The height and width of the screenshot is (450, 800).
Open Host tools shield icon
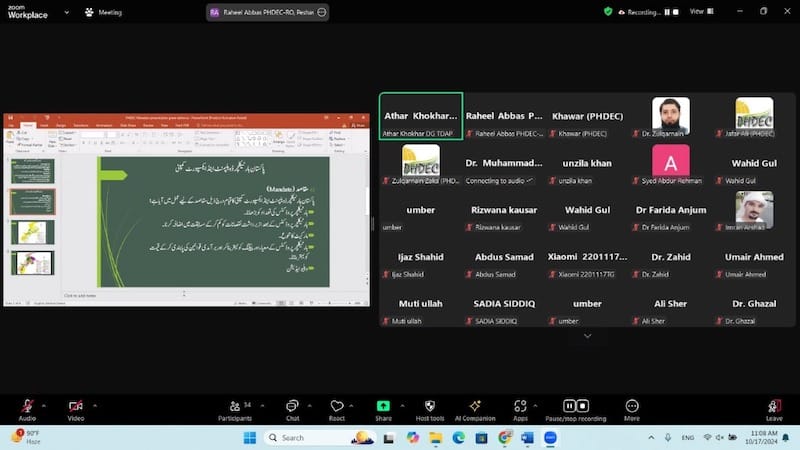[430, 406]
